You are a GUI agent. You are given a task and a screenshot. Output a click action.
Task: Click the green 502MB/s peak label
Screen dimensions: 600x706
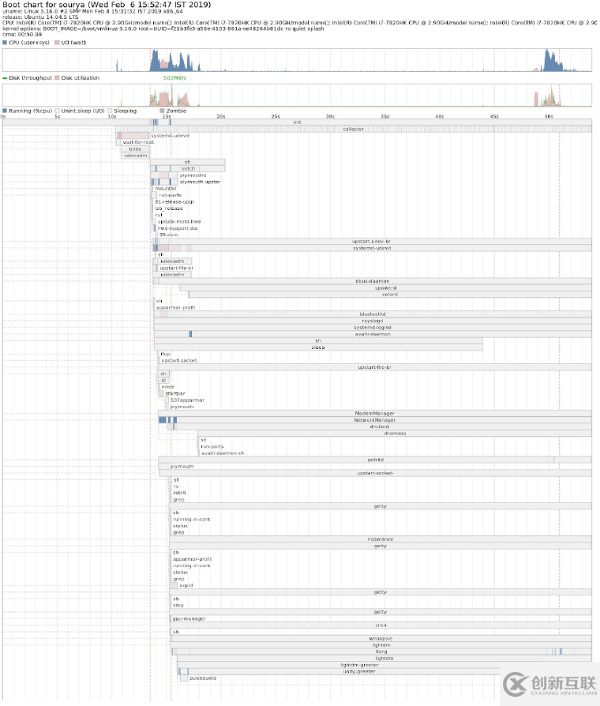[174, 78]
